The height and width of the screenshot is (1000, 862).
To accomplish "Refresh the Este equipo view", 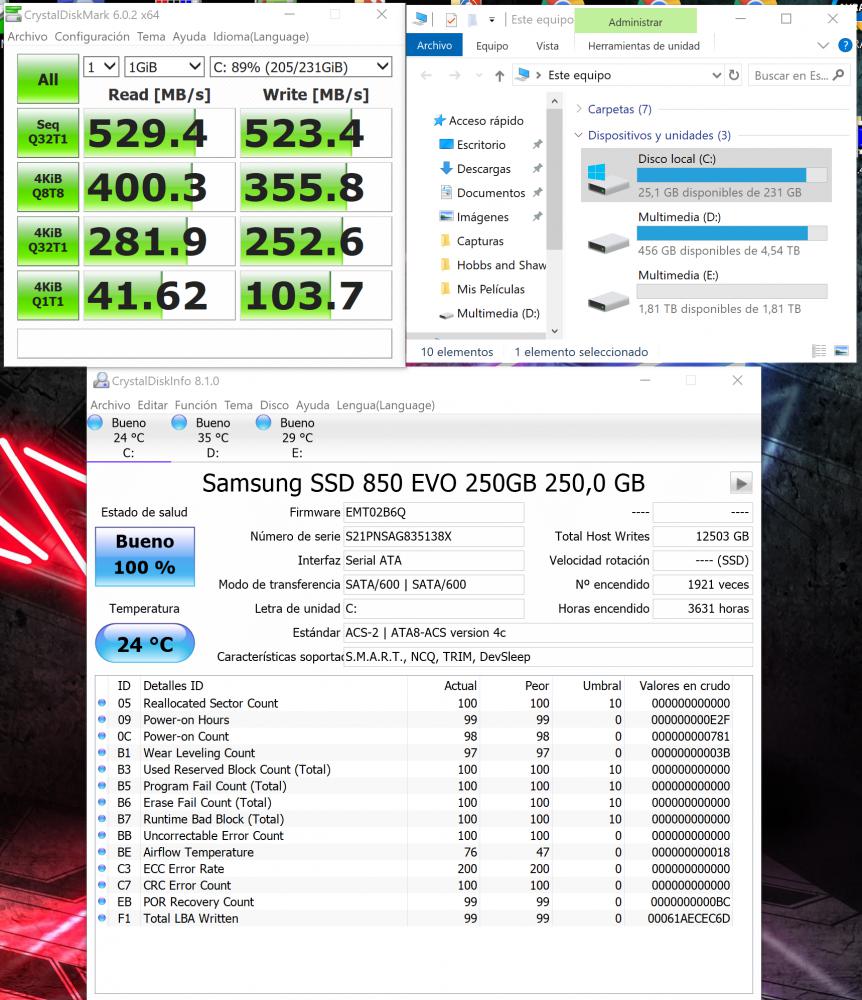I will click(x=734, y=75).
